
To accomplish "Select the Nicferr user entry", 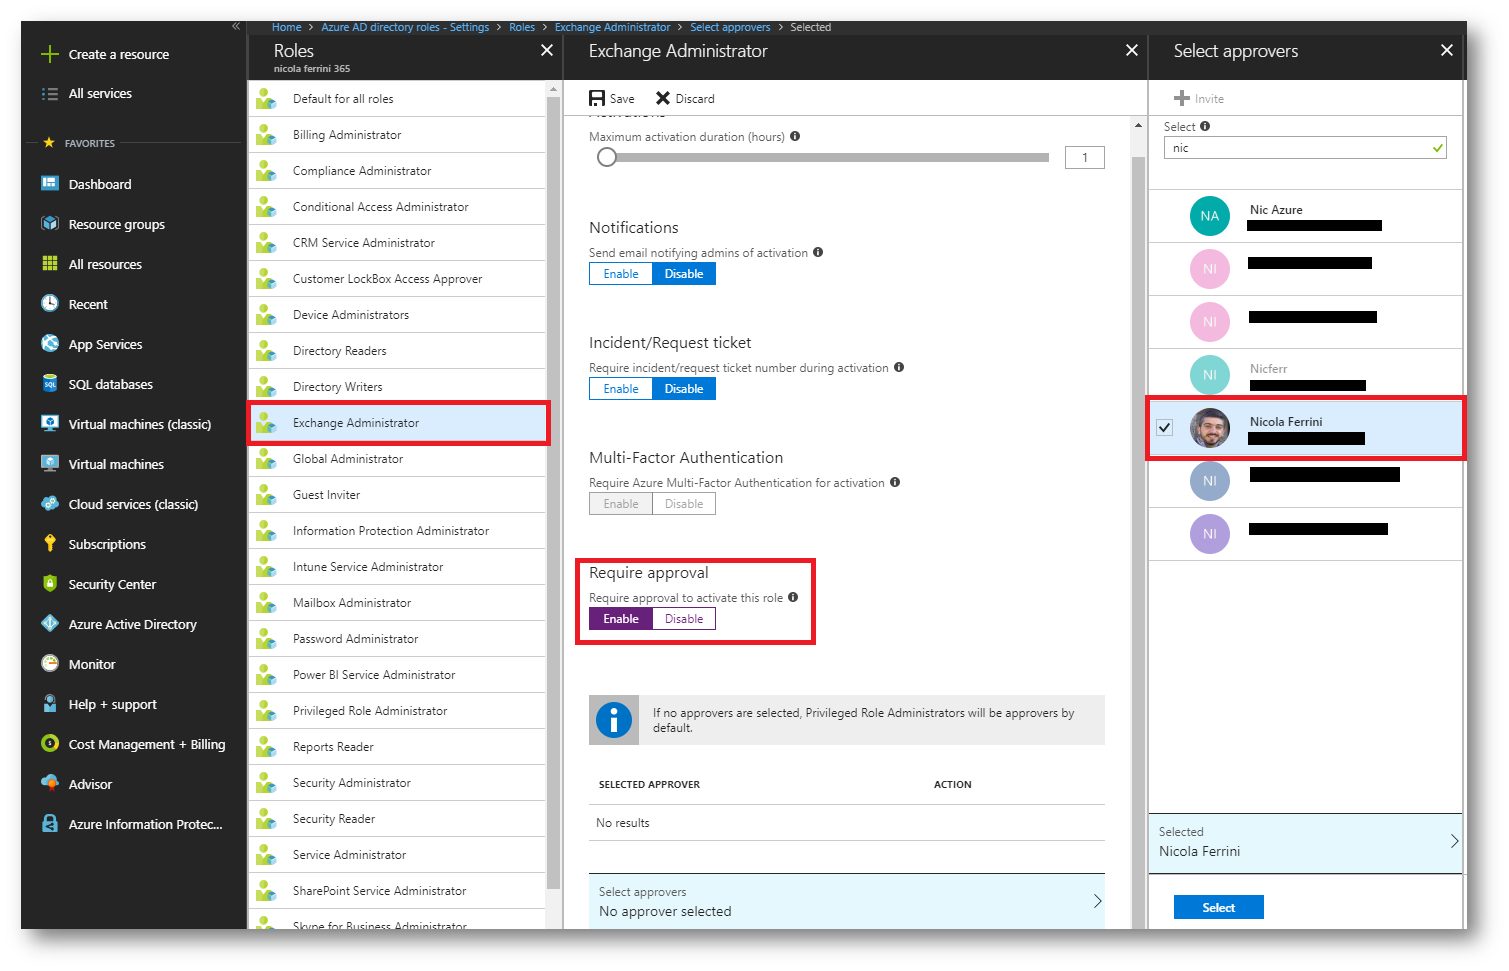I will (x=1305, y=375).
